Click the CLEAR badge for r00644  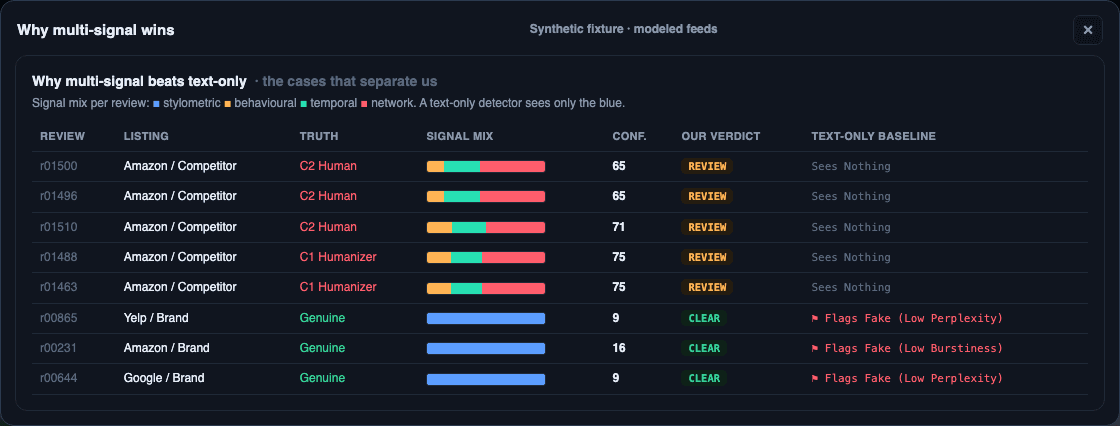pyautogui.click(x=704, y=377)
